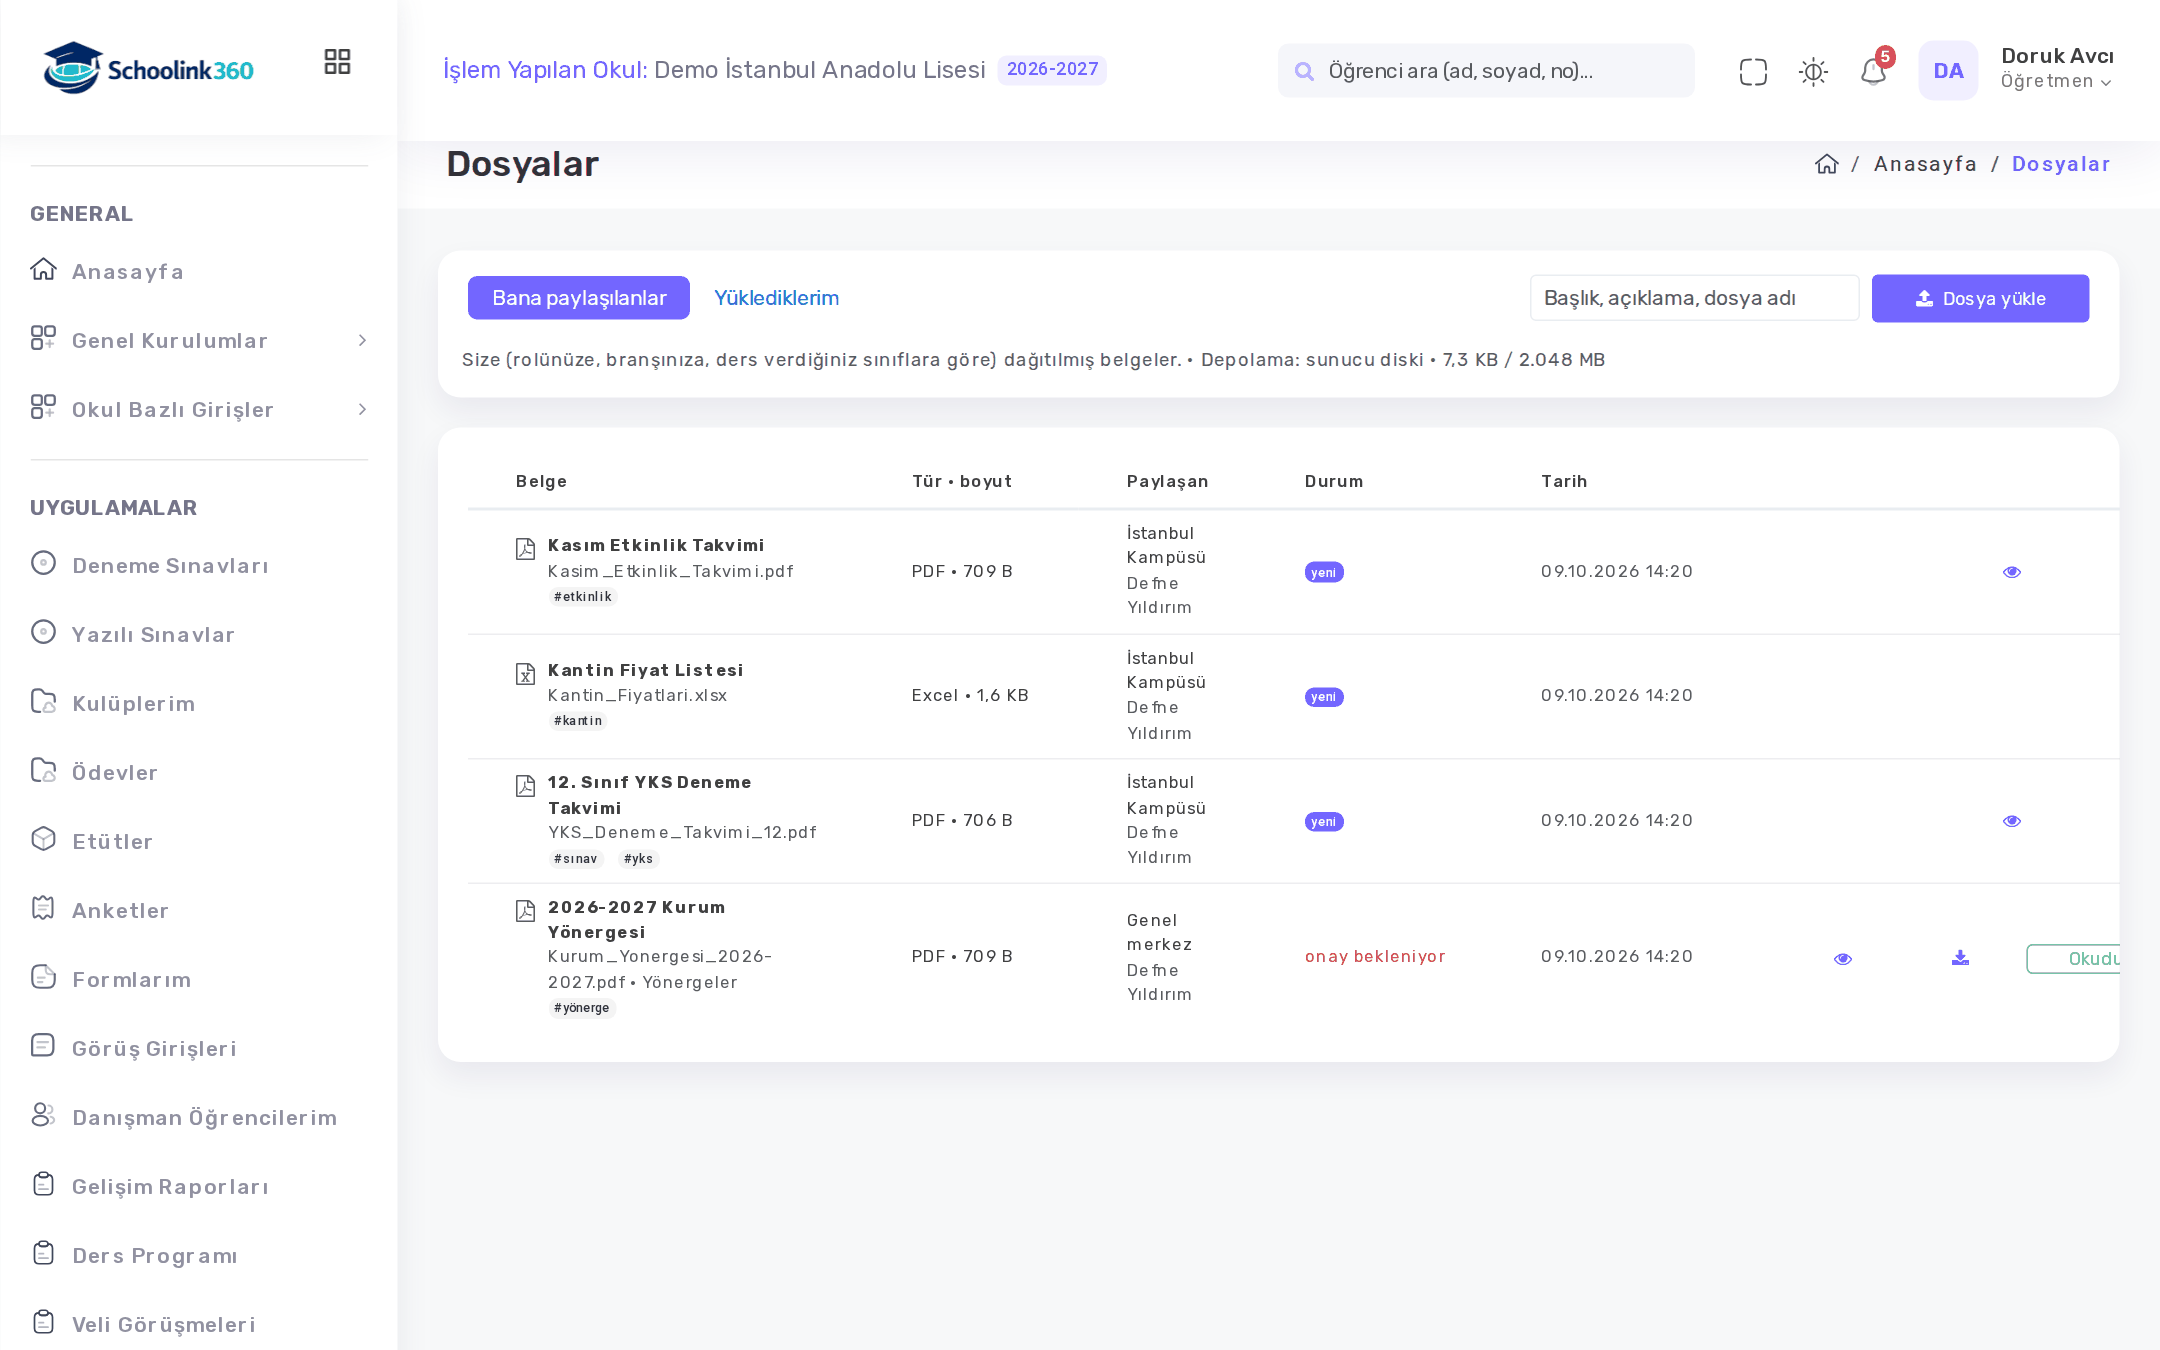This screenshot has height=1350, width=2160.
Task: Click the Danışman Öğrencilerim icon
Action: 43,1115
